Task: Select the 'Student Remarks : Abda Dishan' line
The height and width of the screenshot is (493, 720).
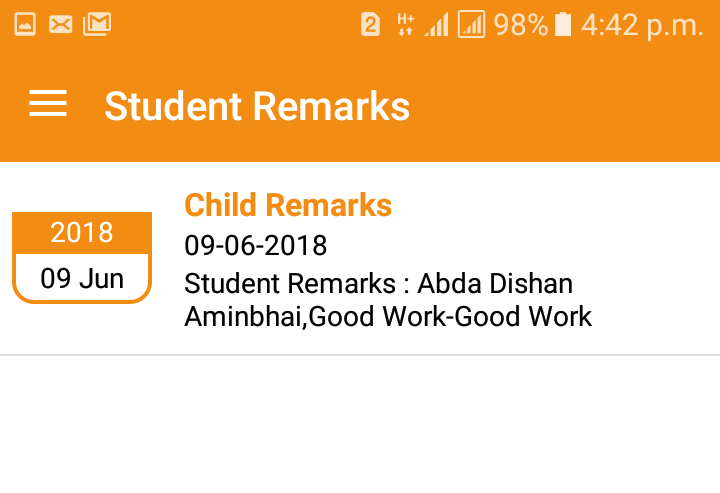Action: (378, 283)
